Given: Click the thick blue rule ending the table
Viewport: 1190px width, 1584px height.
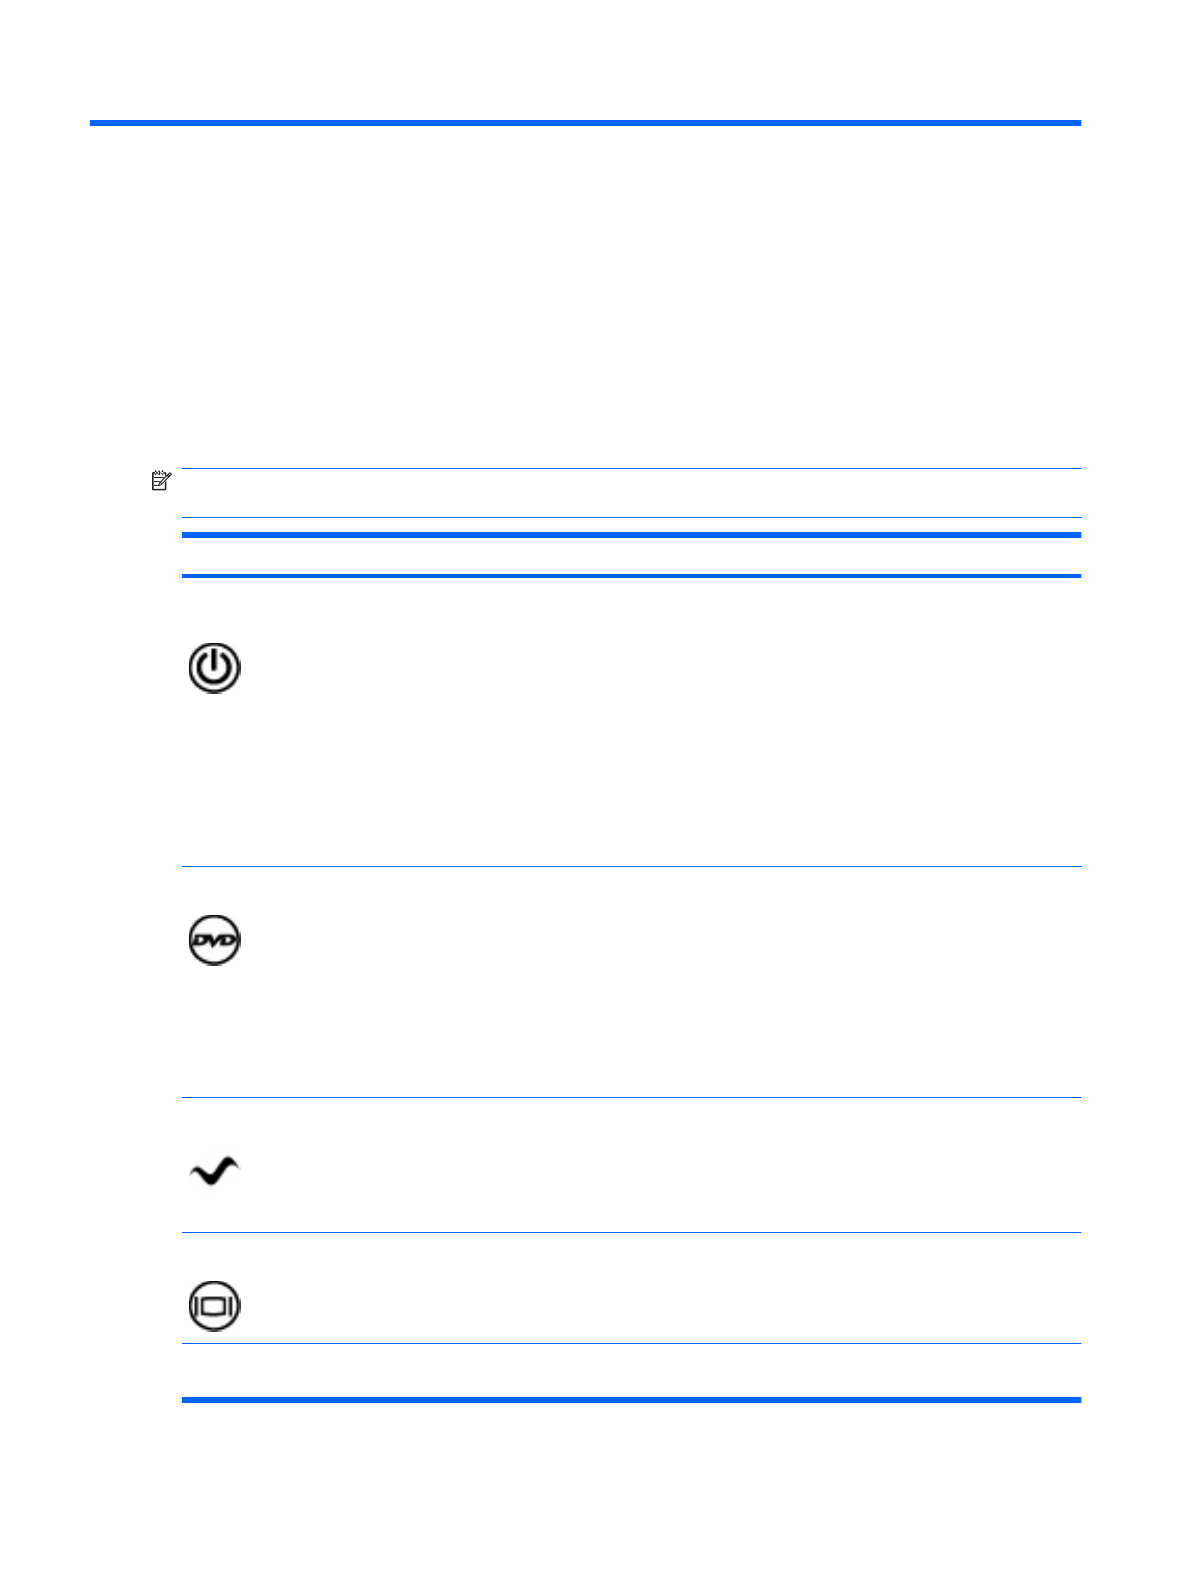Looking at the screenshot, I should 630,1400.
